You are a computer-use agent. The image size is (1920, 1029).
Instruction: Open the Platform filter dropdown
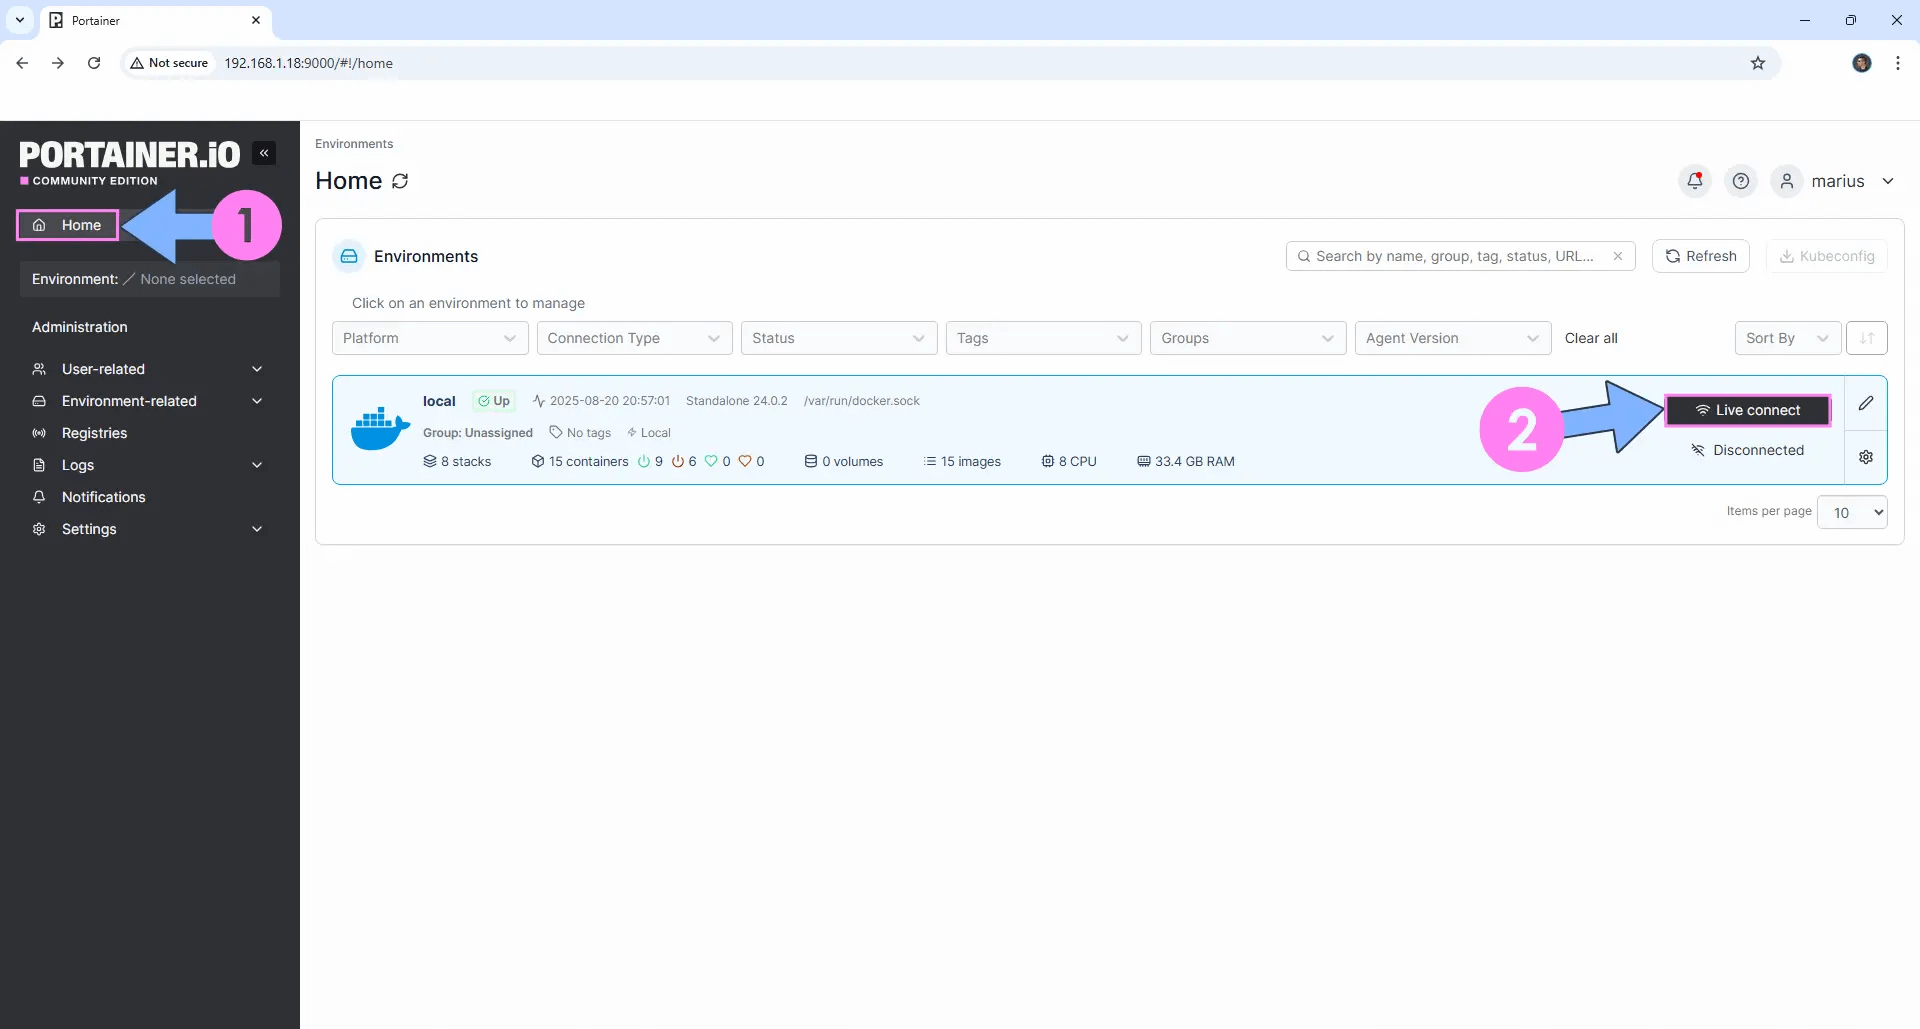[x=430, y=338]
